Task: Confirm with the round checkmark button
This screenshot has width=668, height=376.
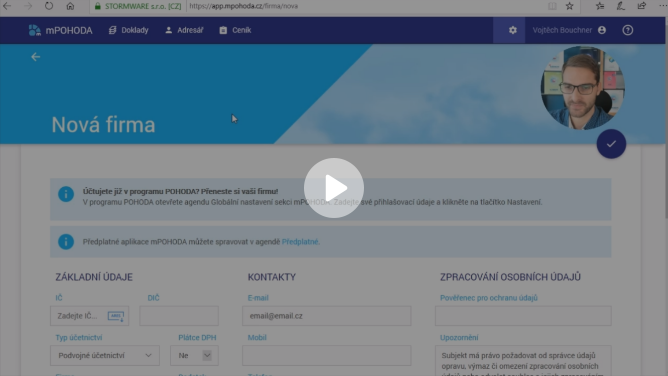Action: (611, 144)
